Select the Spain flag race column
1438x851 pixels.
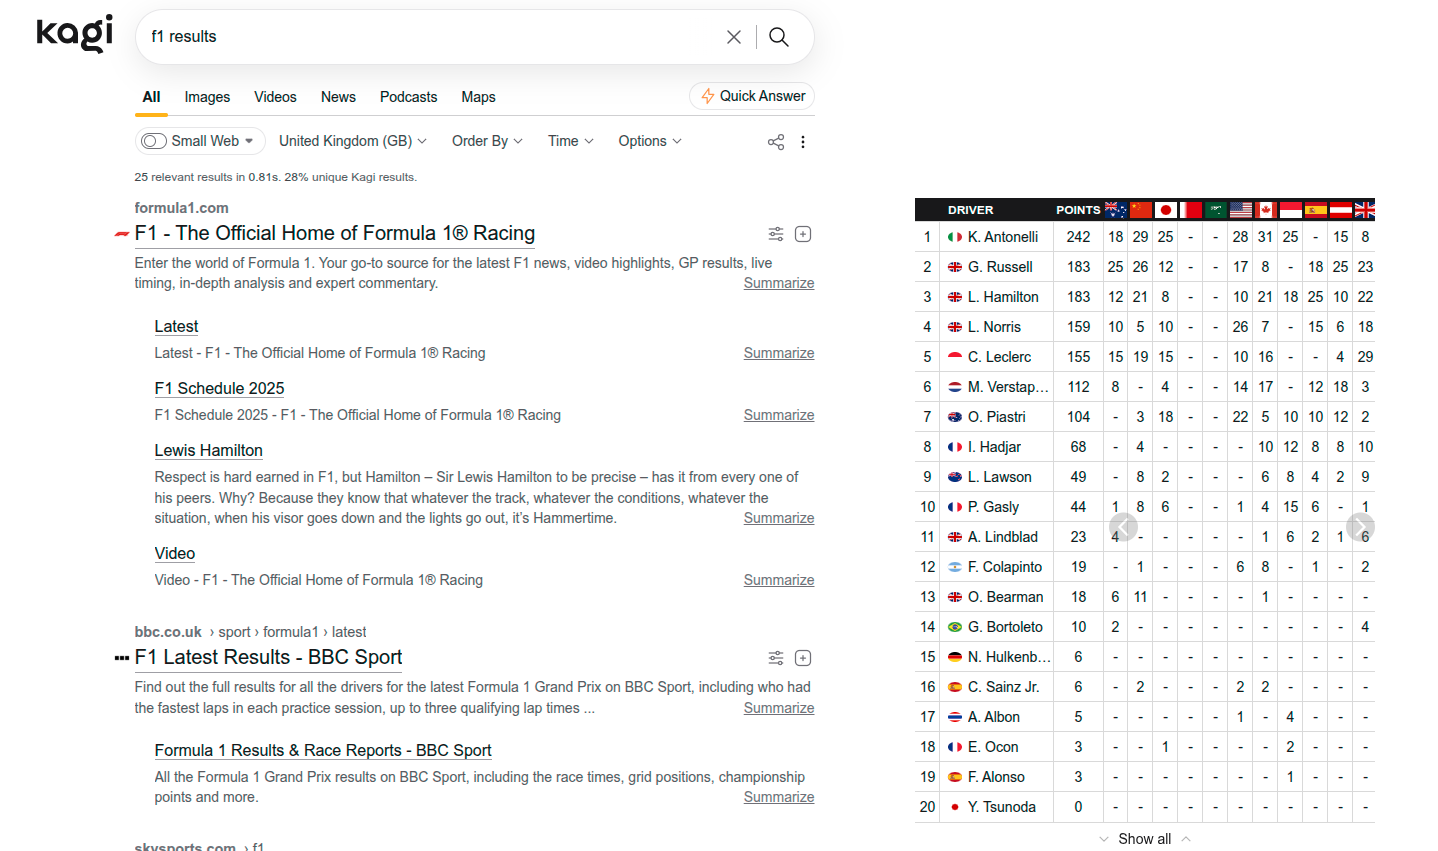tap(1316, 210)
